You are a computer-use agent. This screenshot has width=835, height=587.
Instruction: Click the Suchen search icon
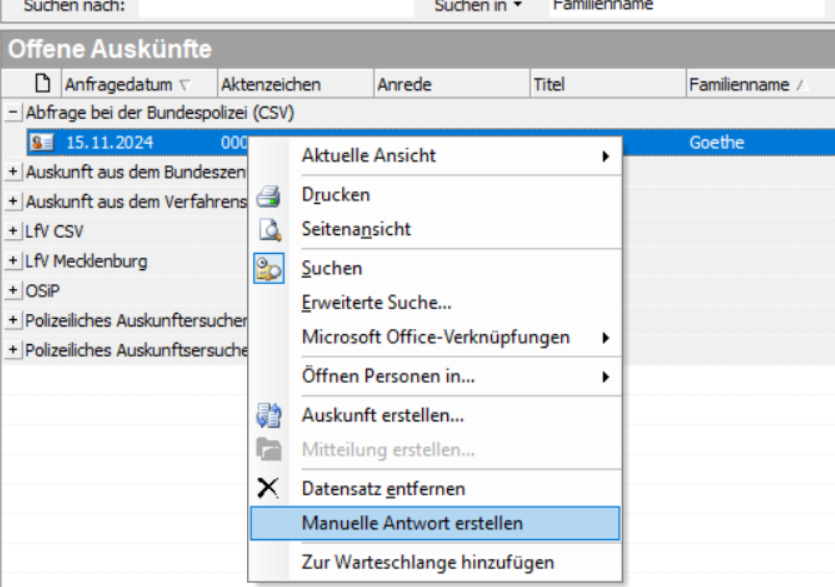pos(269,268)
